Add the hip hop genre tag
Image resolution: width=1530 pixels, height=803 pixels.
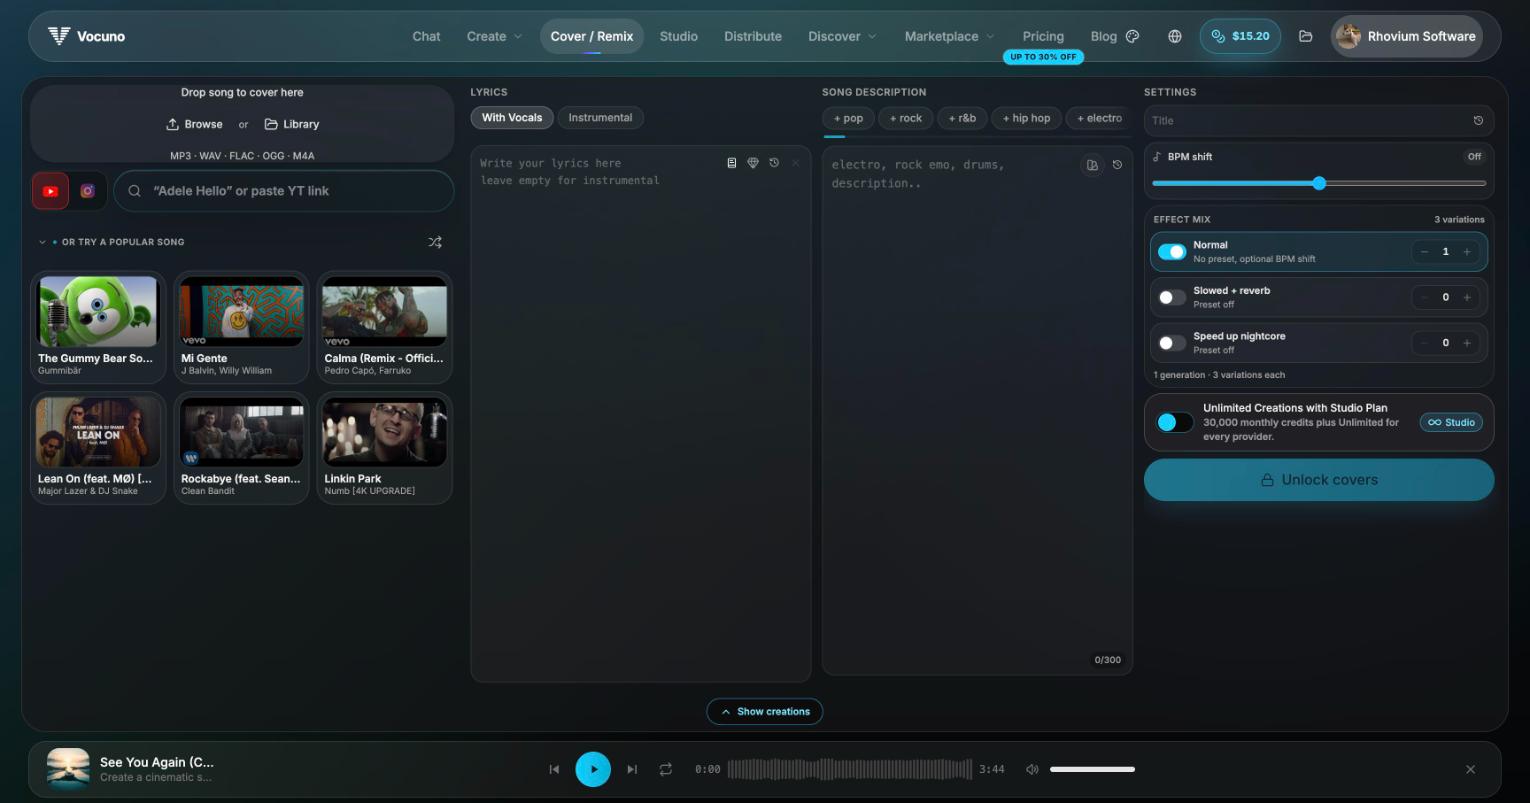(x=1027, y=118)
